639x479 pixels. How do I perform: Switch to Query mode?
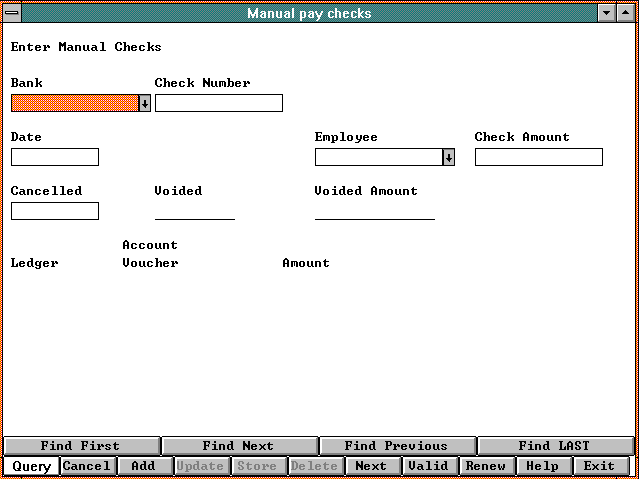tap(31, 466)
